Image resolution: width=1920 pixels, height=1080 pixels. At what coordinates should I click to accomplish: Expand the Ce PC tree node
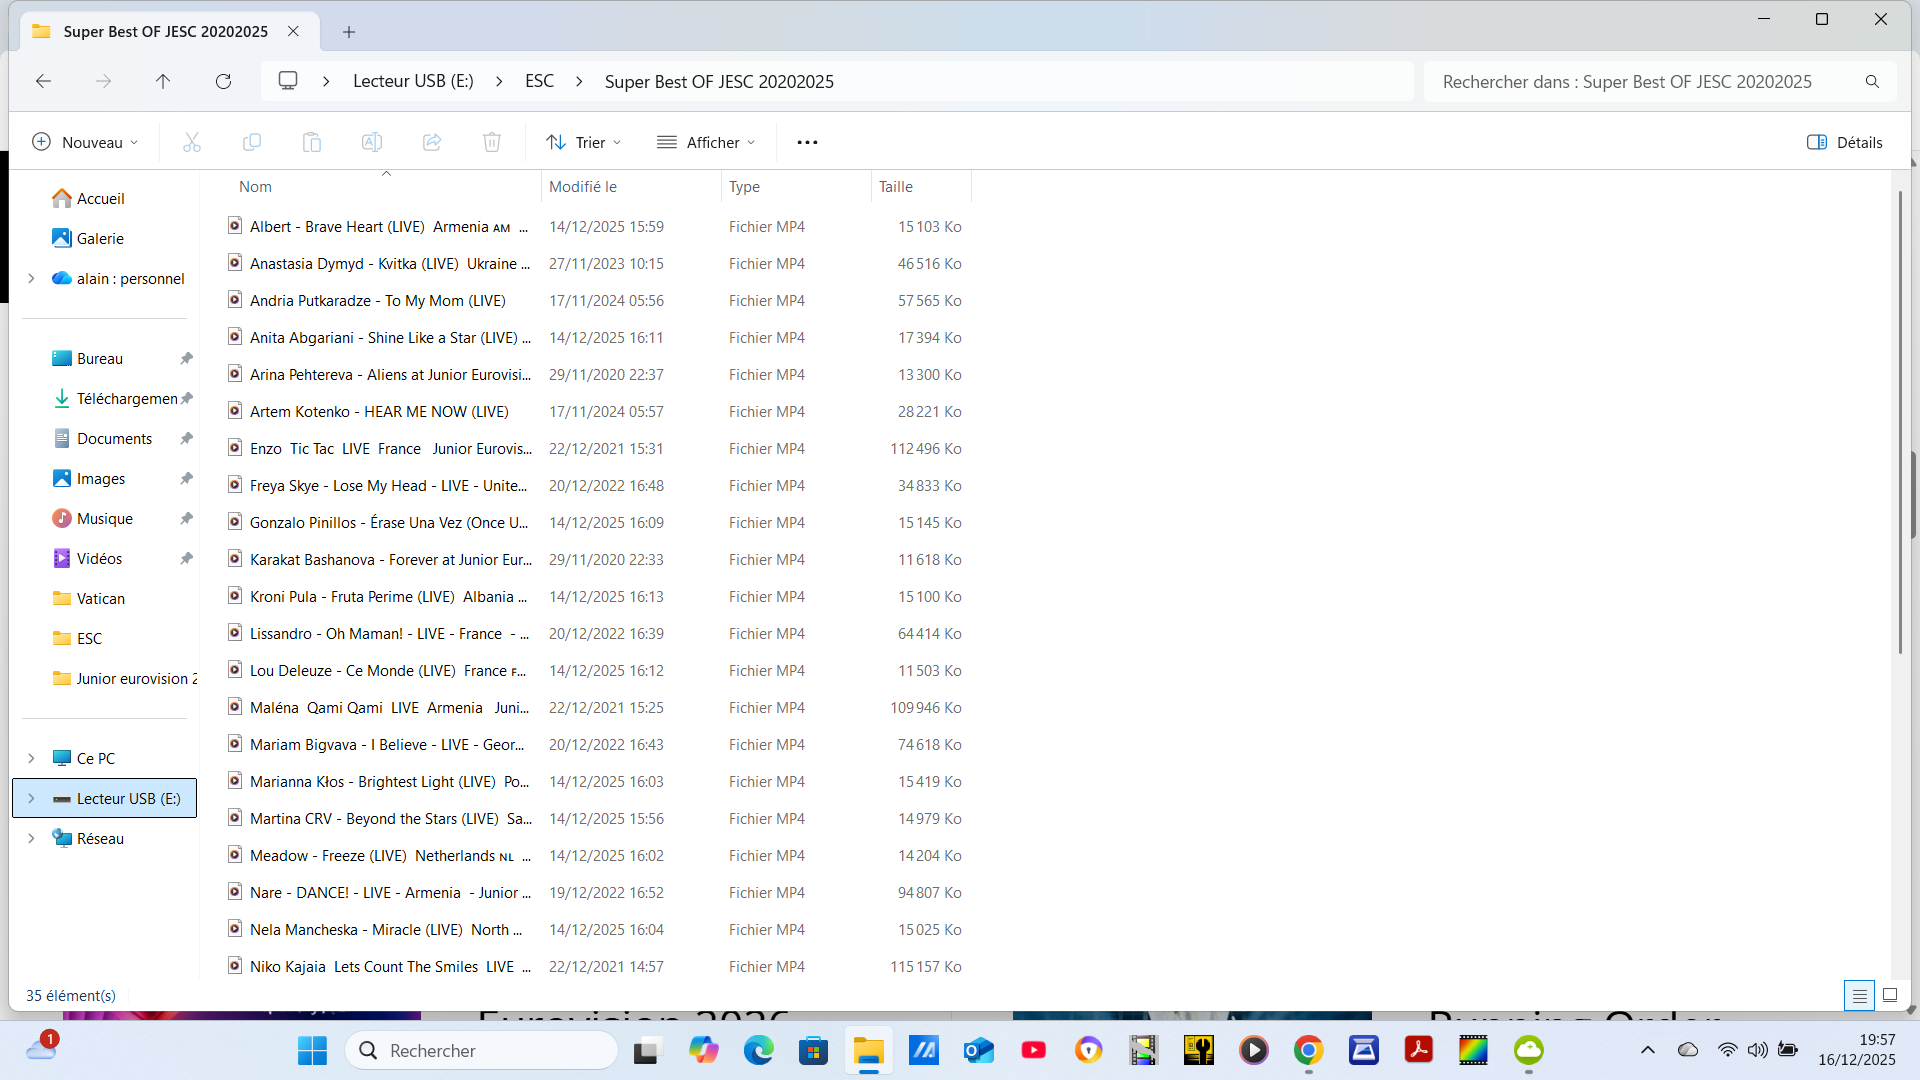point(31,758)
